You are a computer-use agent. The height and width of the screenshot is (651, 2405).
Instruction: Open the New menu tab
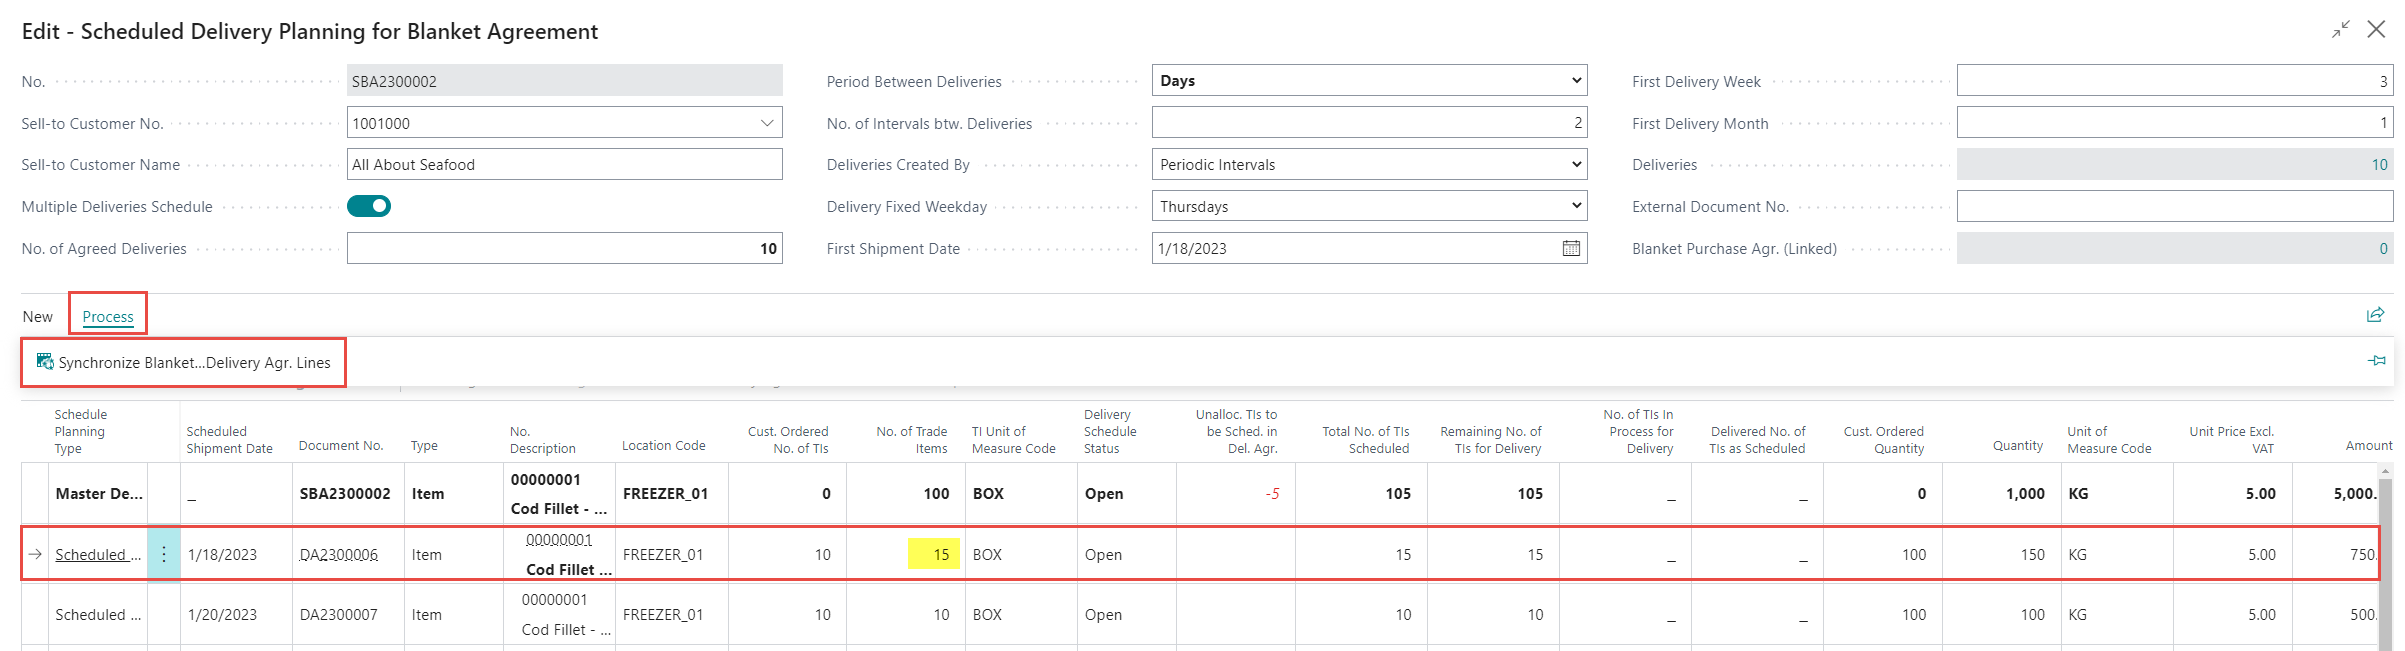(38, 317)
